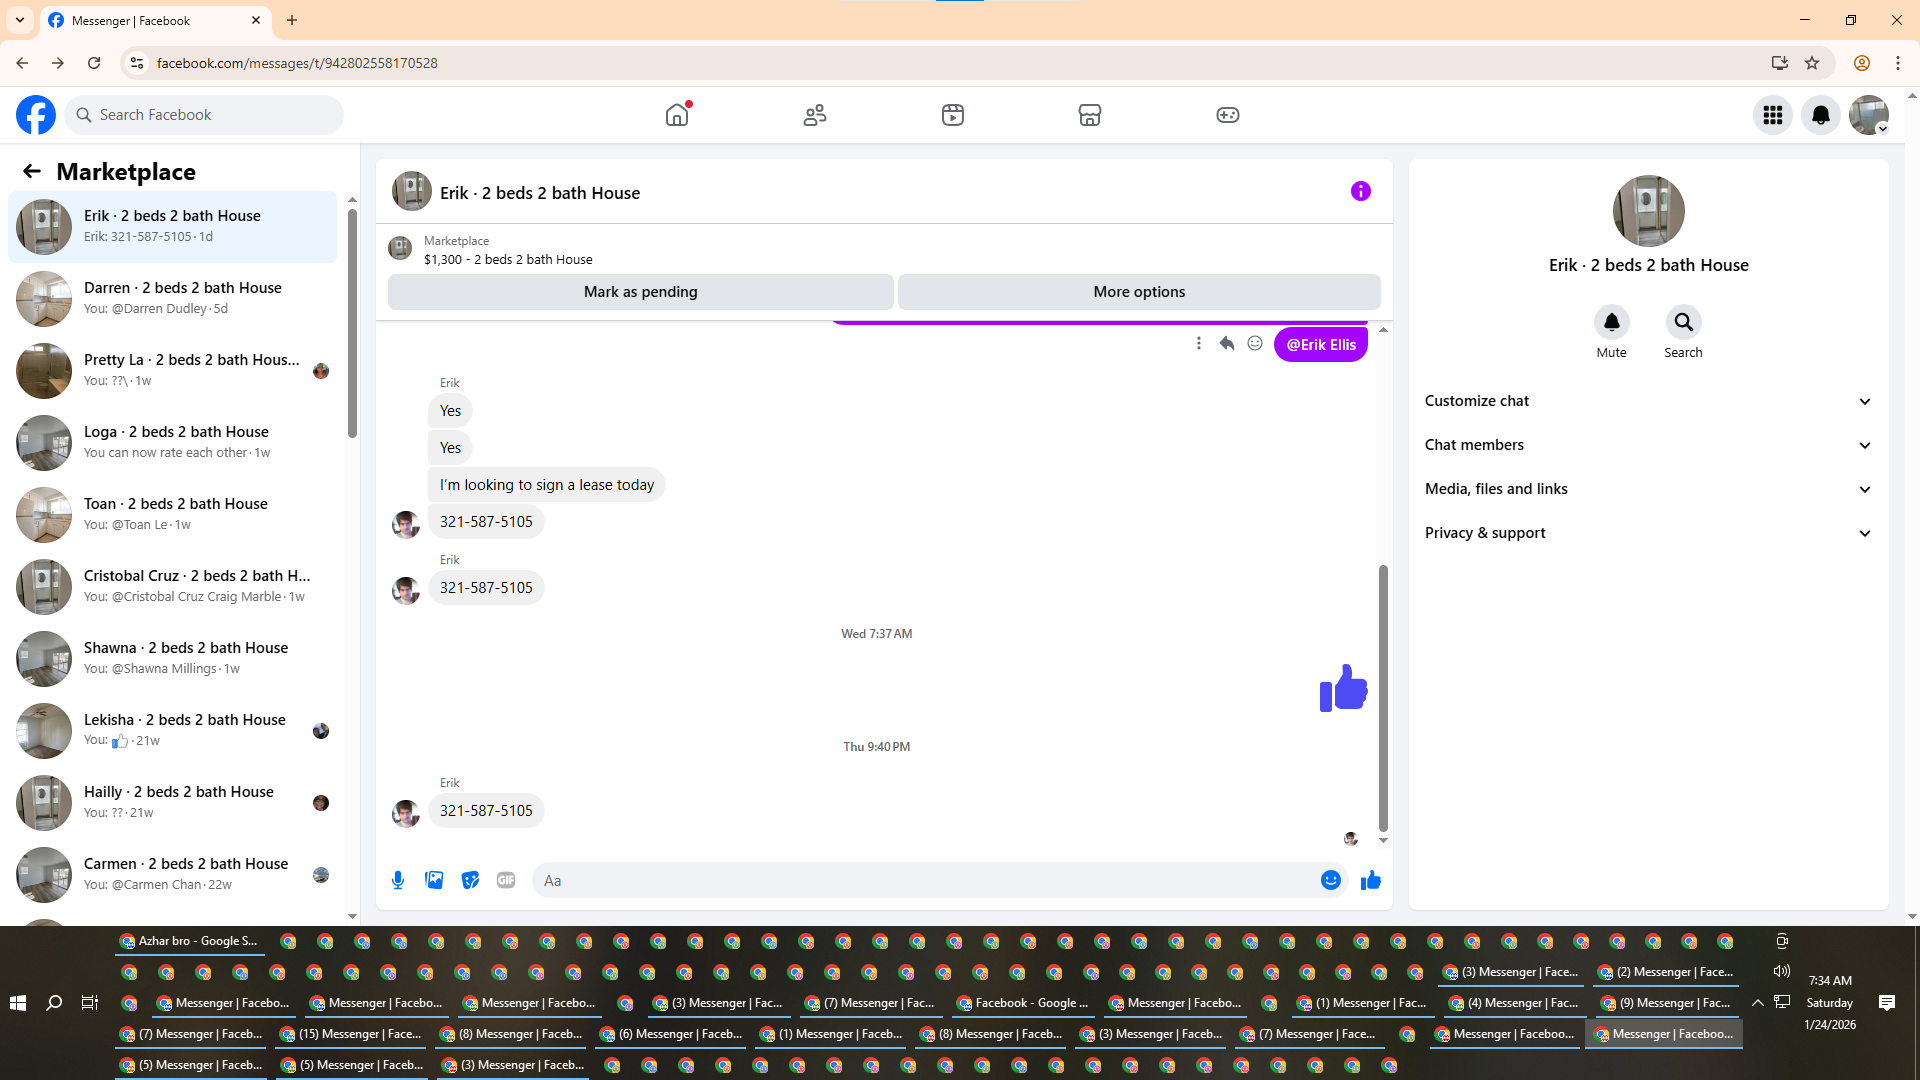Screen dimensions: 1920x1080
Task: Open the GIF picker icon
Action: 506,880
